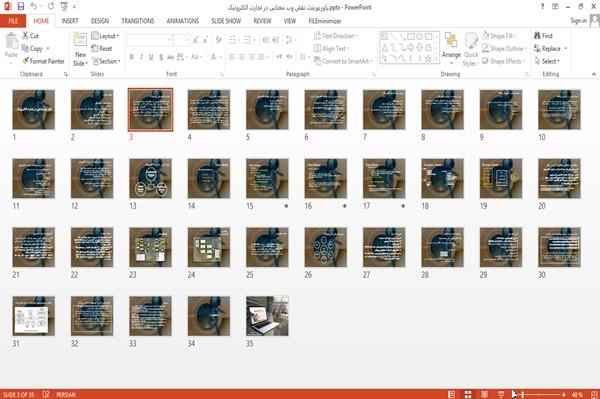Viewport: 600px width, 399px height.
Task: Select the Format Painter tool
Action: pyautogui.click(x=43, y=61)
